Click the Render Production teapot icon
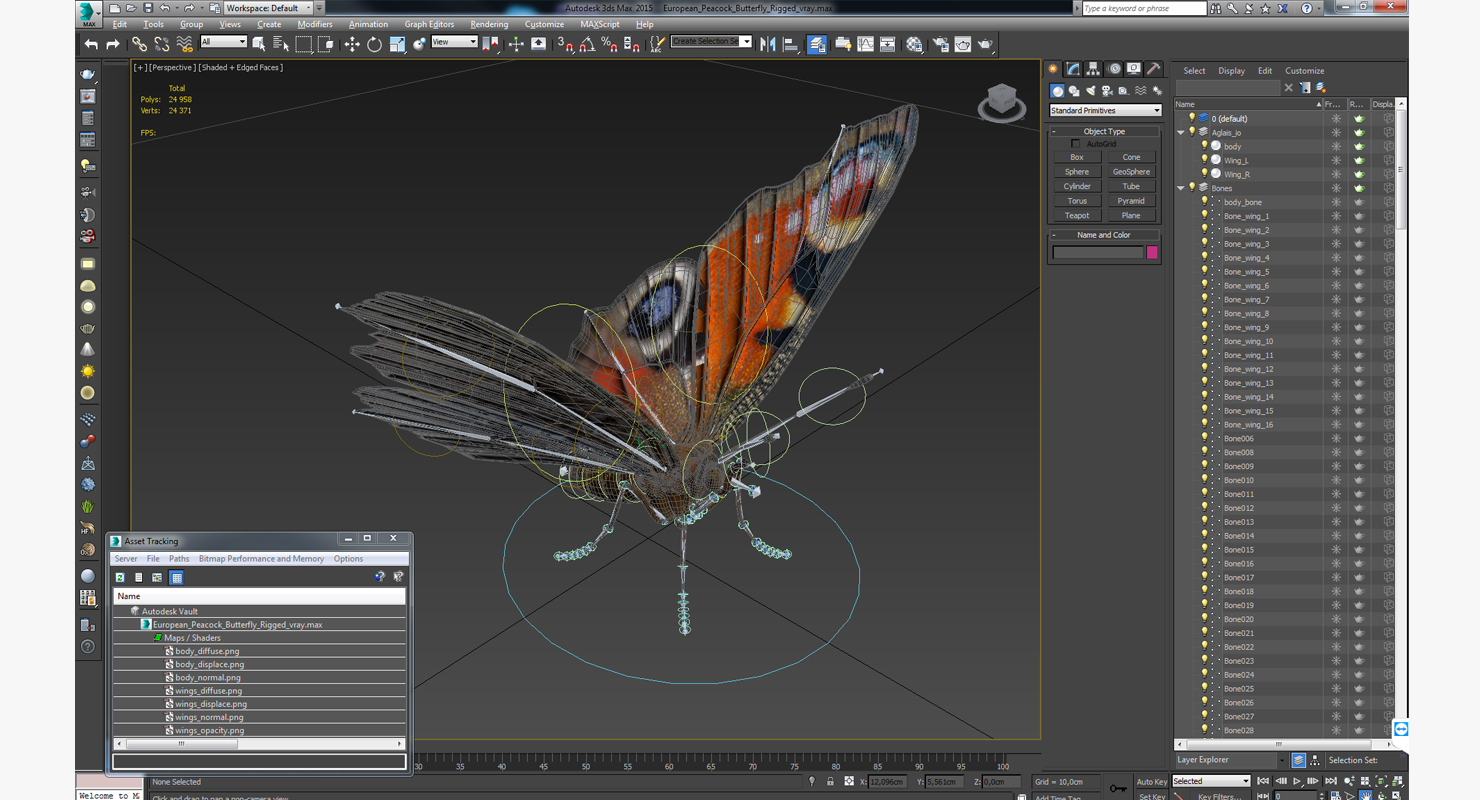 (x=985, y=44)
